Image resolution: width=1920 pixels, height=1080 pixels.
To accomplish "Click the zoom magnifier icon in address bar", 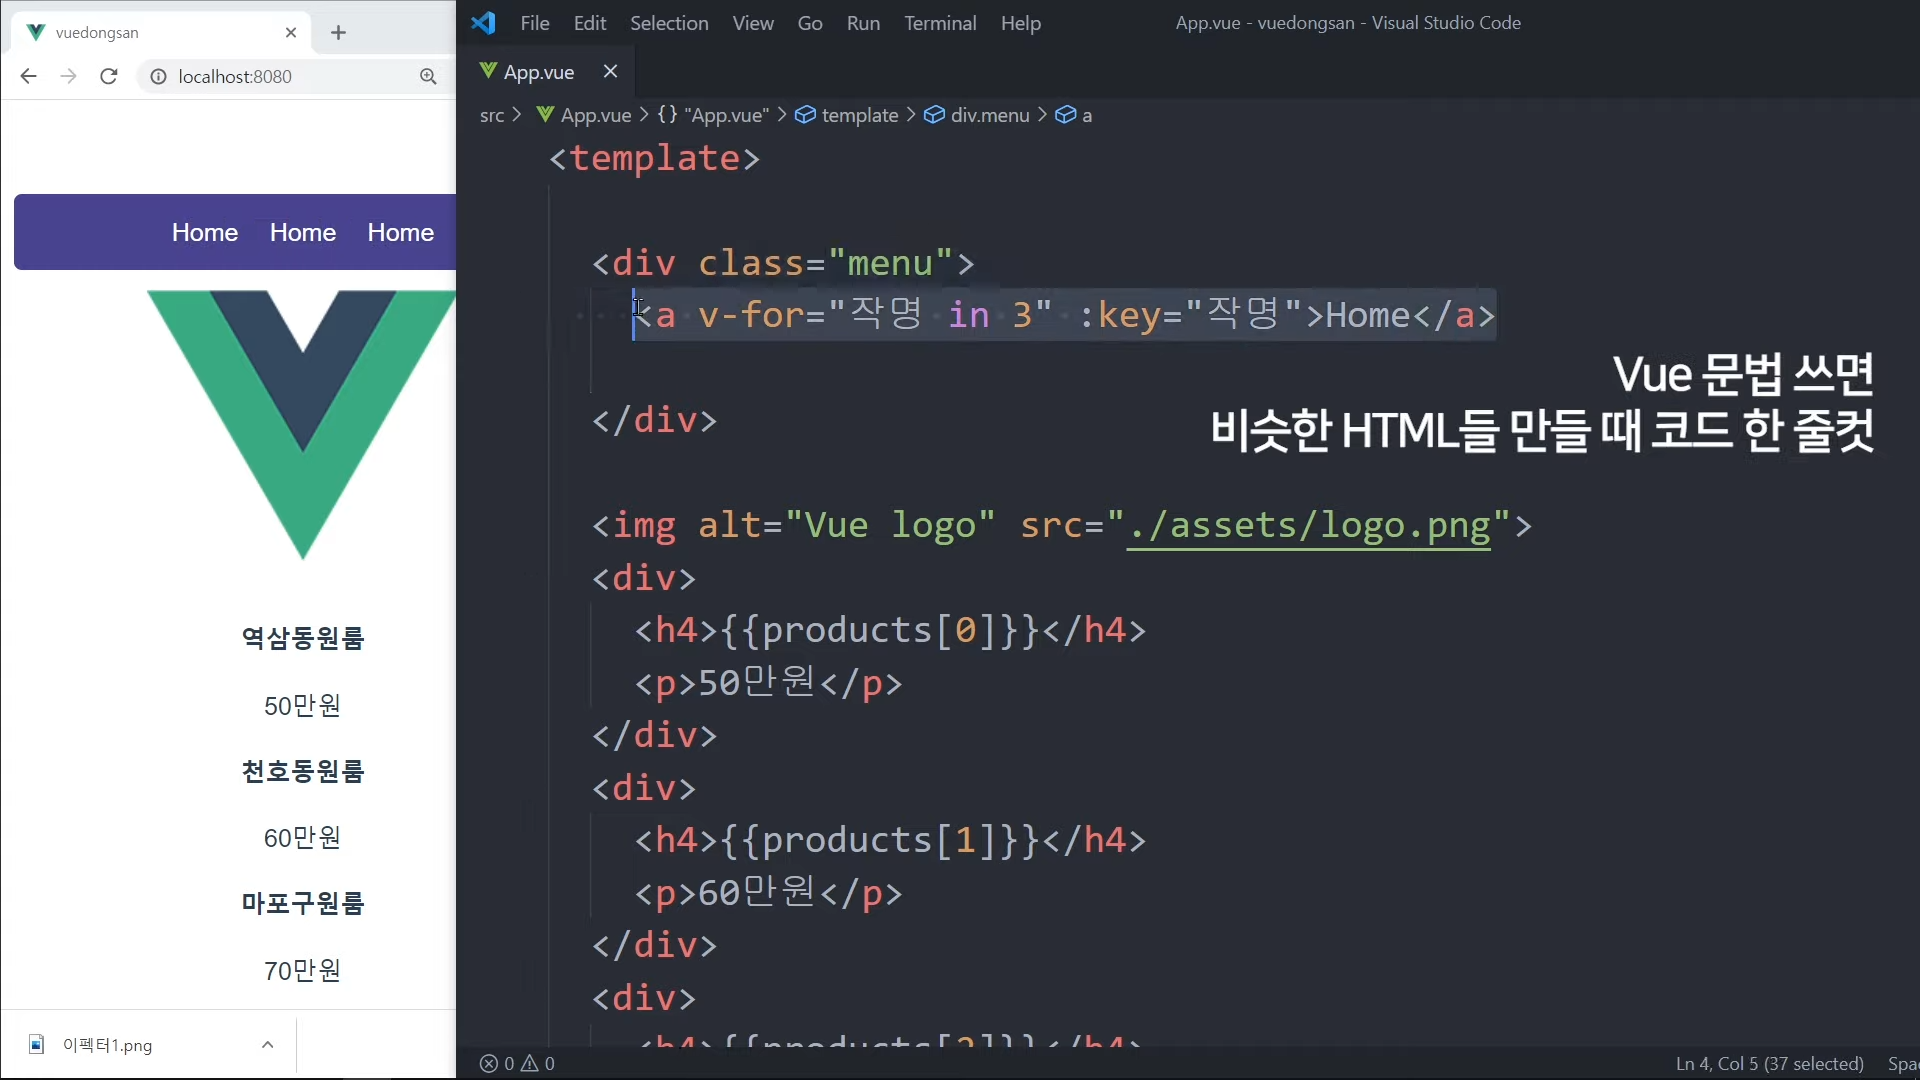I will (x=428, y=76).
